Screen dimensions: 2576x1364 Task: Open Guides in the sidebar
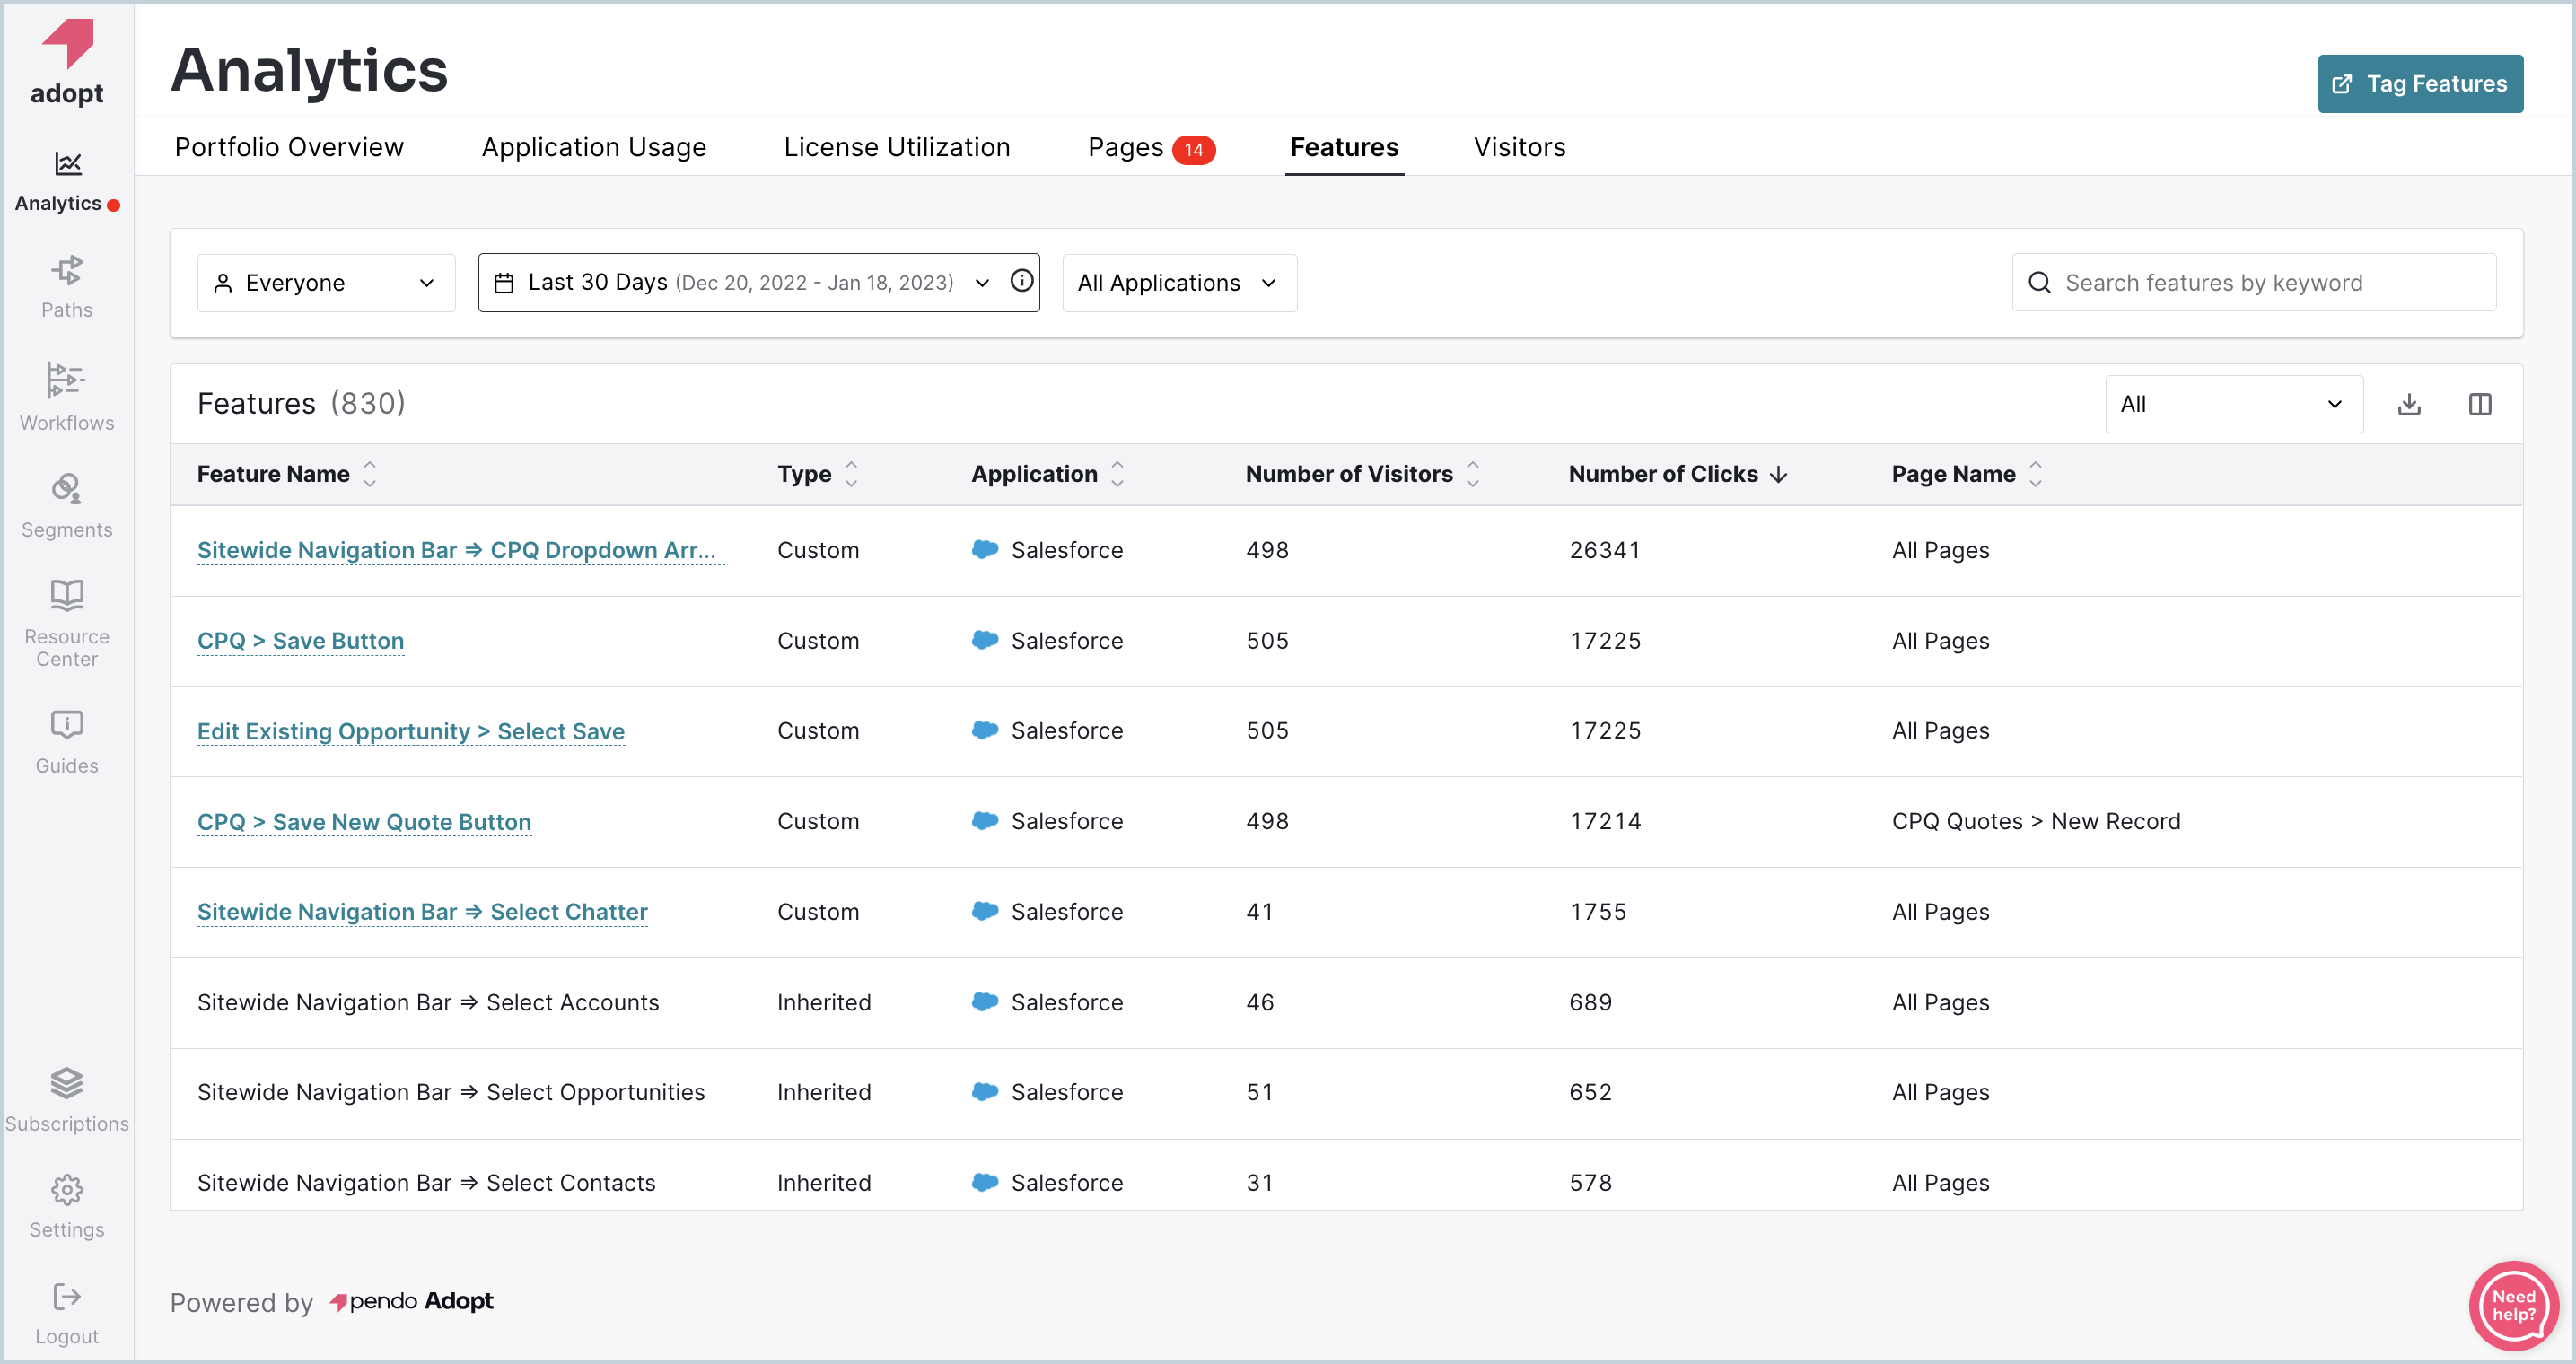67,743
